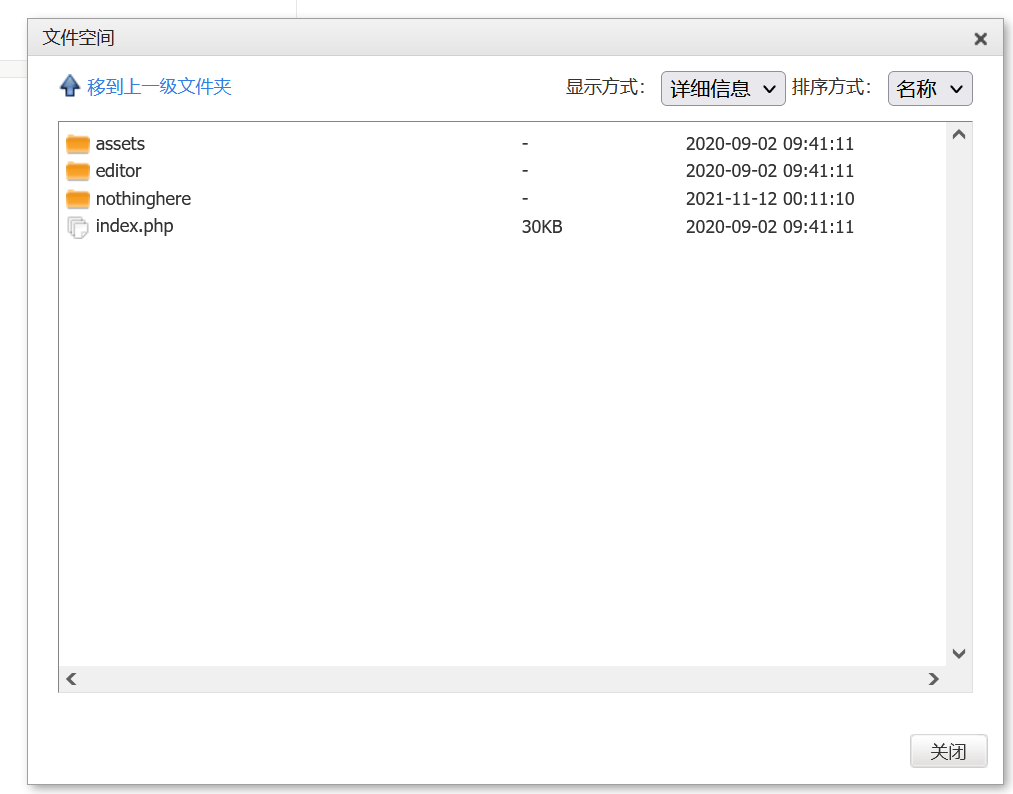This screenshot has width=1013, height=794.
Task: Click the 关闭 button
Action: coord(948,751)
